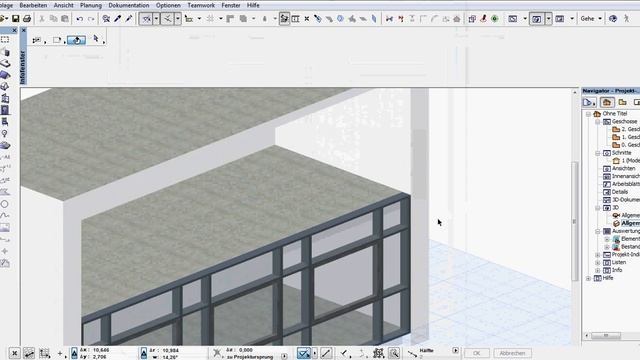Click the fit-in-window icon in bottom bar
The width and height of the screenshot is (640, 360).
tap(378, 353)
